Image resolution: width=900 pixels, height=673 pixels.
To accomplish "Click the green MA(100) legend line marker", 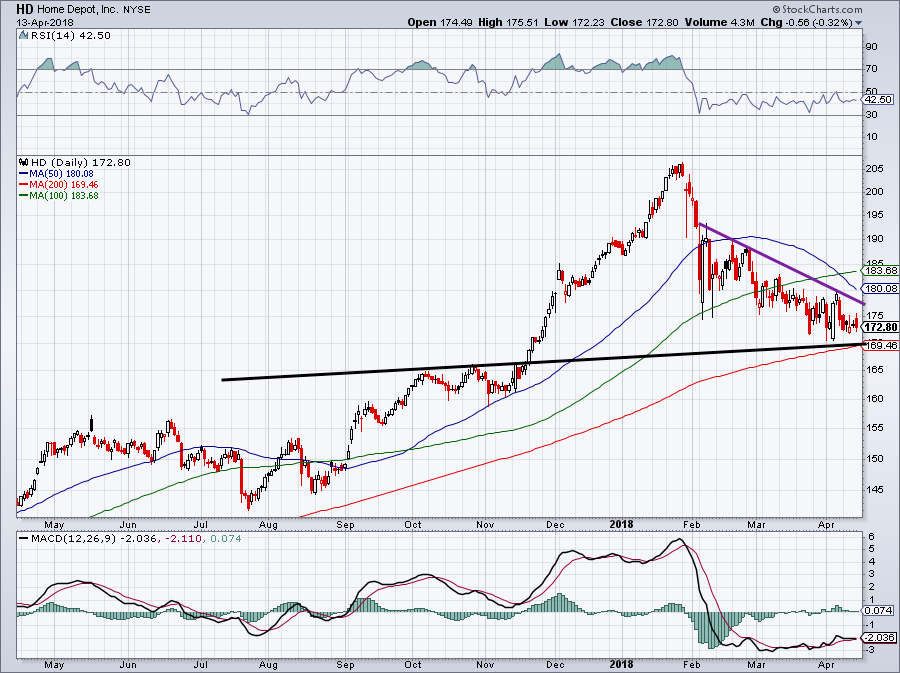I will 23,196.
